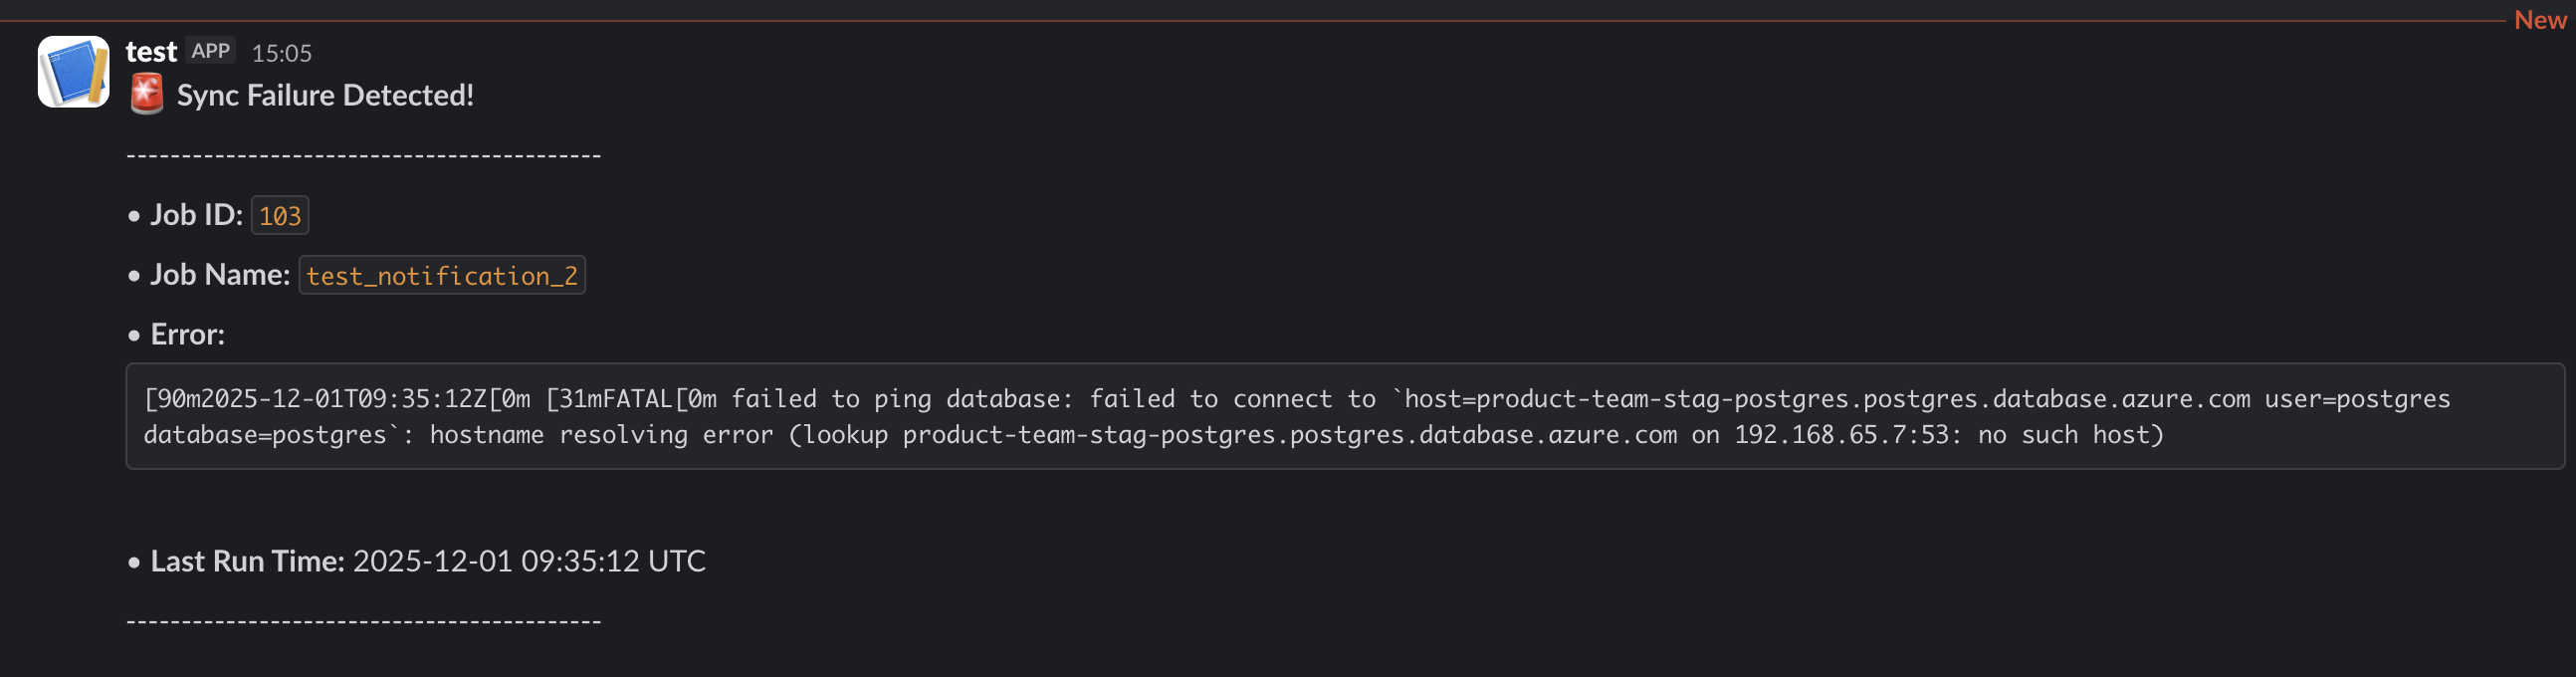Screen dimensions: 2576x677
Task: Click the dashed divider line below the heading
Action: pos(363,155)
